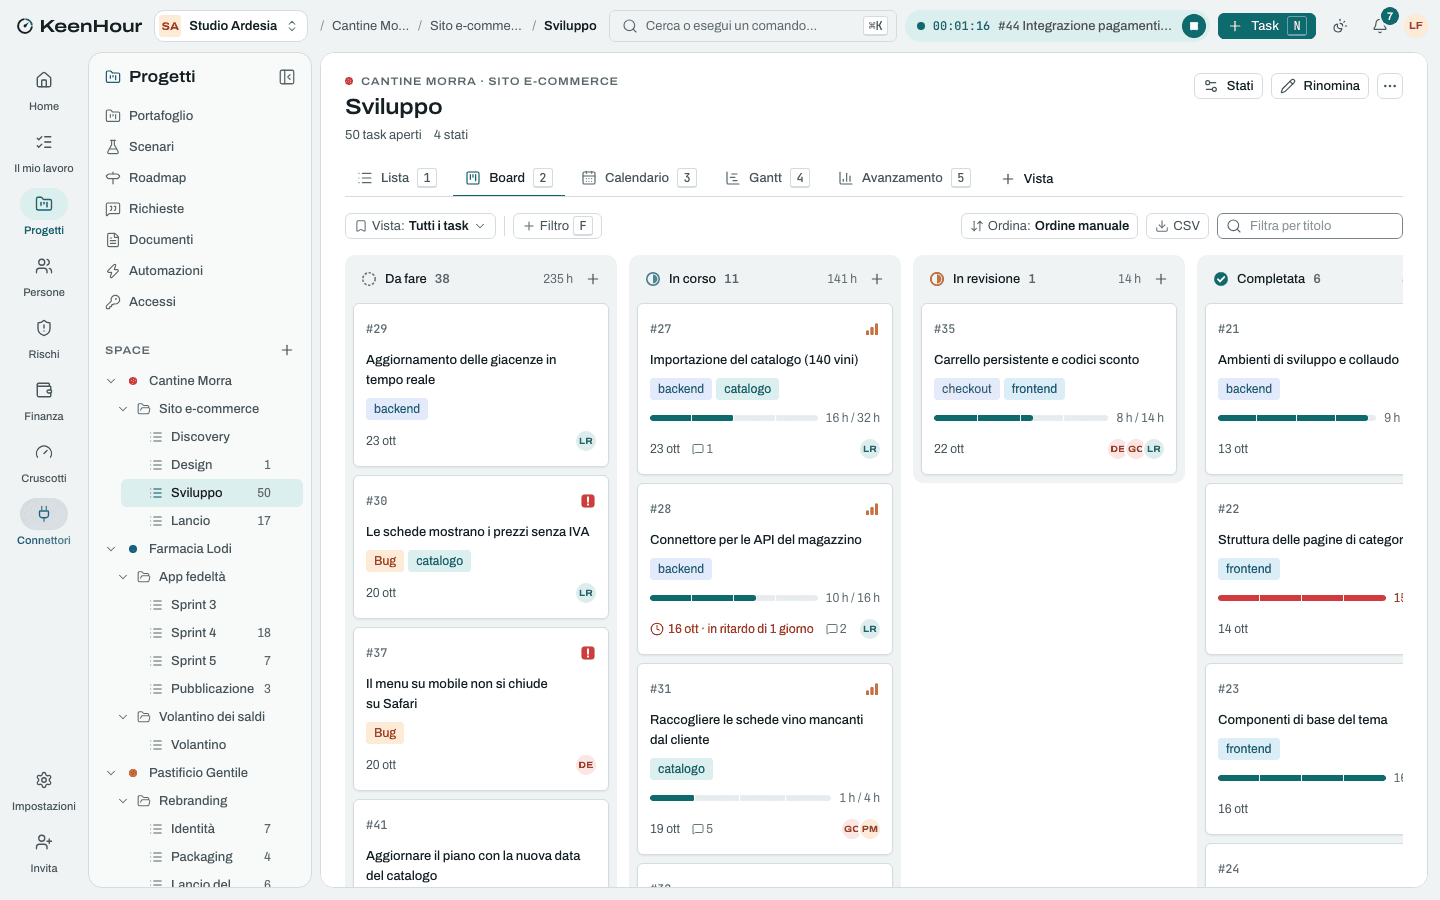
Task: Add a task to the Da fare column
Action: (x=593, y=279)
